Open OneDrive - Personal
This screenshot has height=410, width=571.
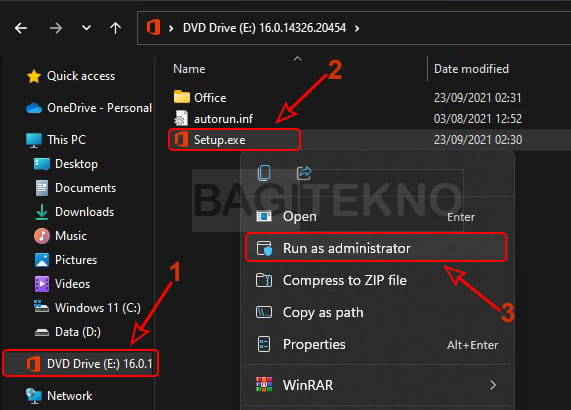coord(99,108)
